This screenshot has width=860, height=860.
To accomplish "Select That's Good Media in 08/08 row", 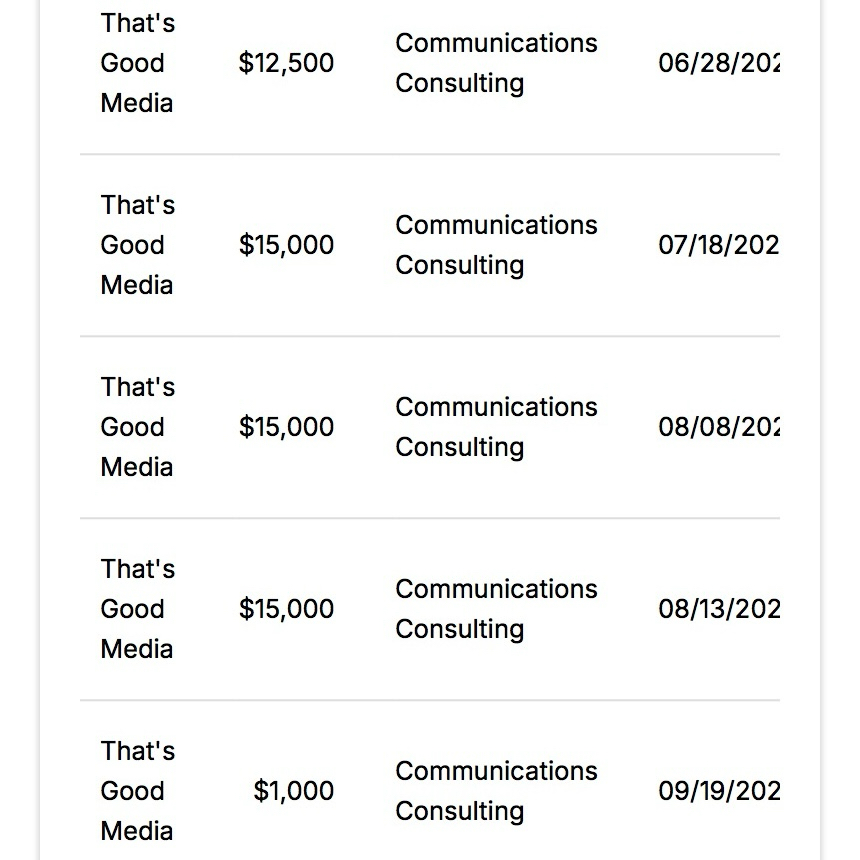I will click(137, 427).
